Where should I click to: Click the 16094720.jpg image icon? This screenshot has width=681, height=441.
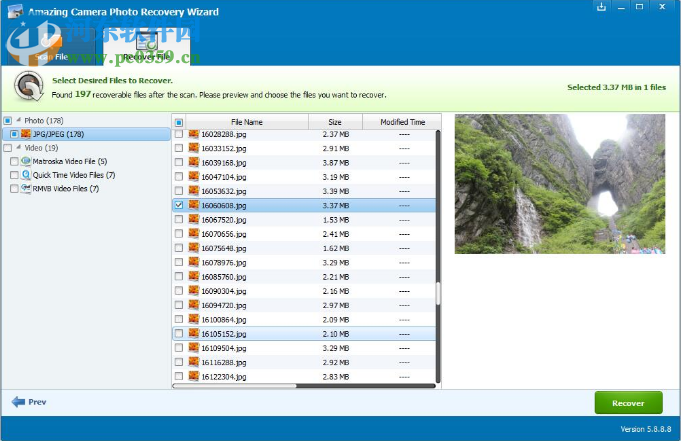[x=194, y=305]
